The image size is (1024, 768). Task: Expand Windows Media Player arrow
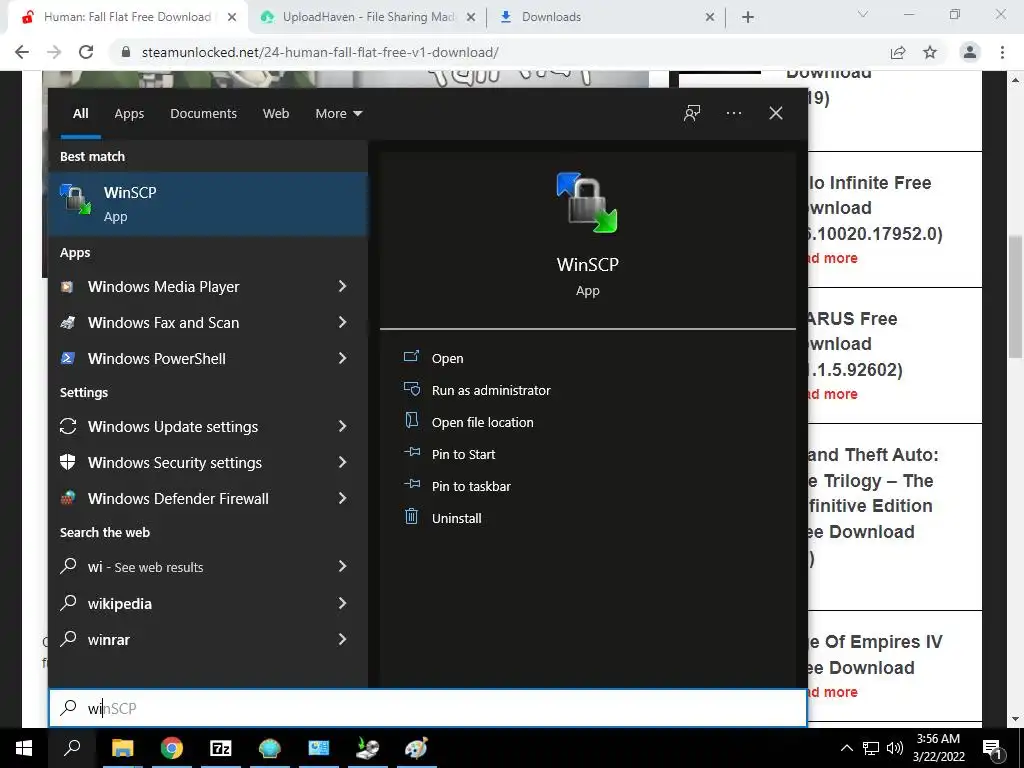pyautogui.click(x=342, y=287)
